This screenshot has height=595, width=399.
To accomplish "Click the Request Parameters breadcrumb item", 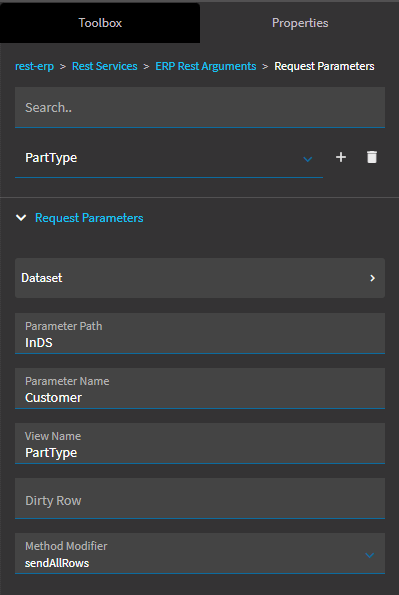I will [x=324, y=66].
